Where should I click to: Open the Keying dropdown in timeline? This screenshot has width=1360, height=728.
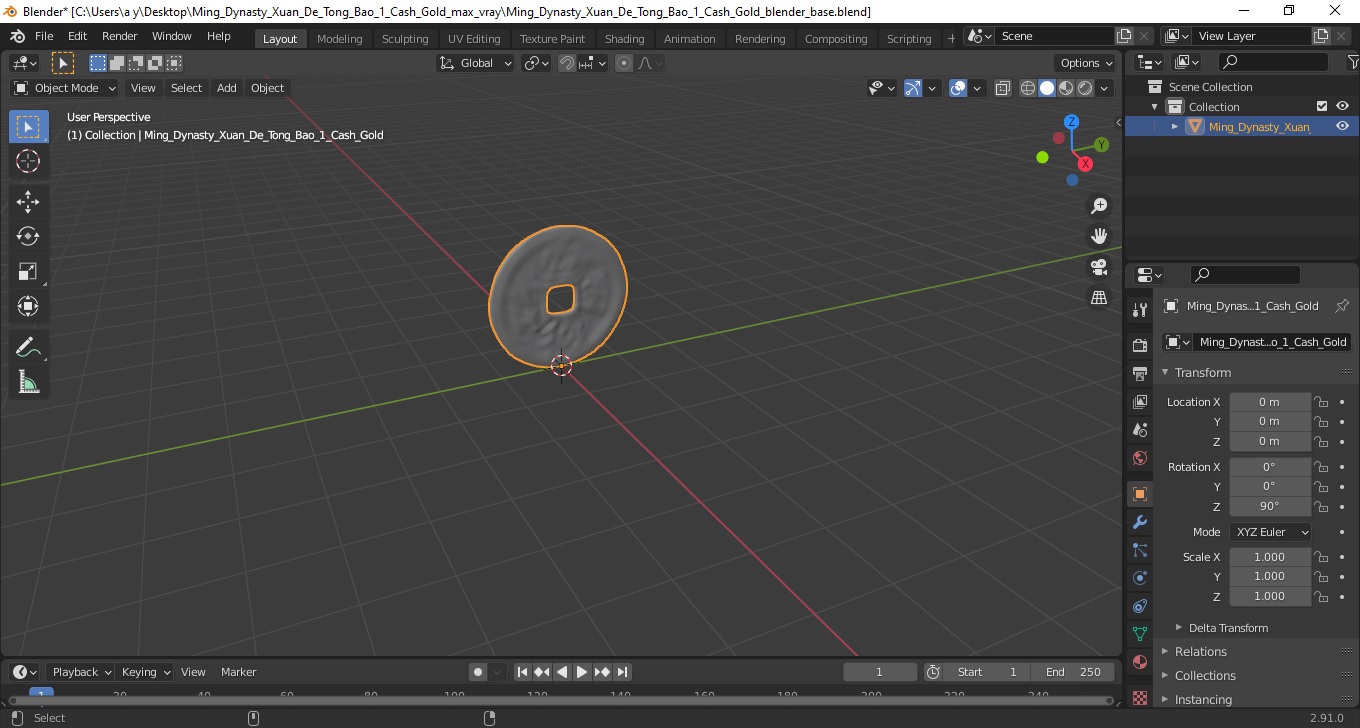[145, 672]
